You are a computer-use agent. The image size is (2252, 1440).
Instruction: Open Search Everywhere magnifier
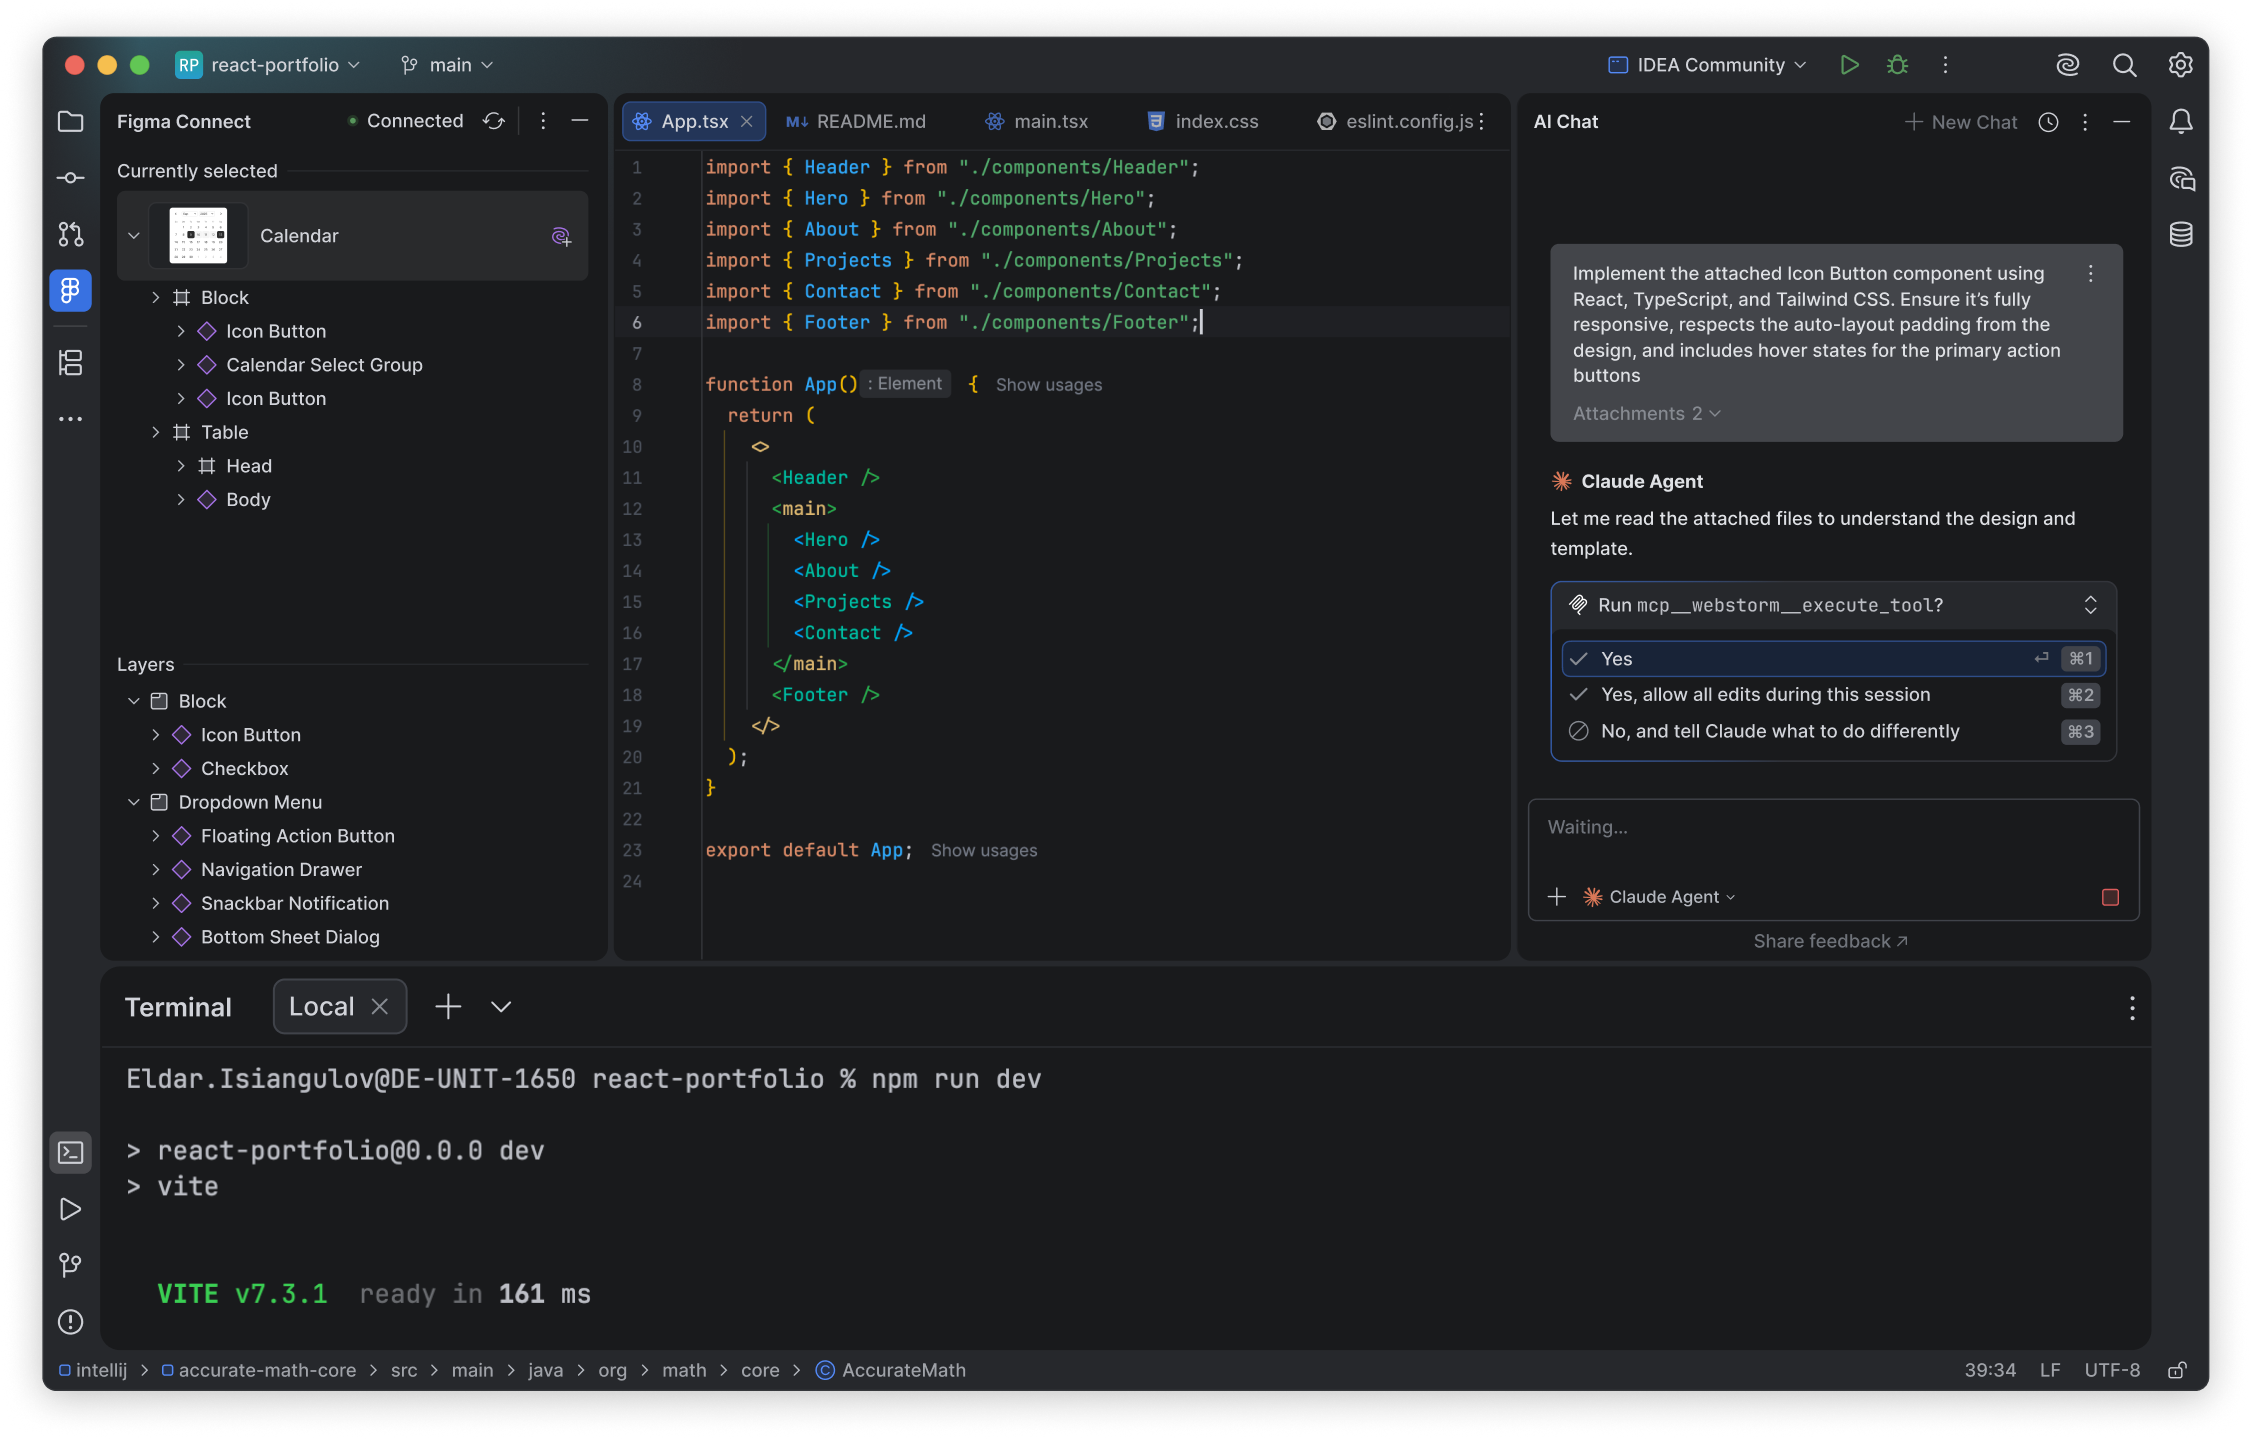pos(2124,65)
